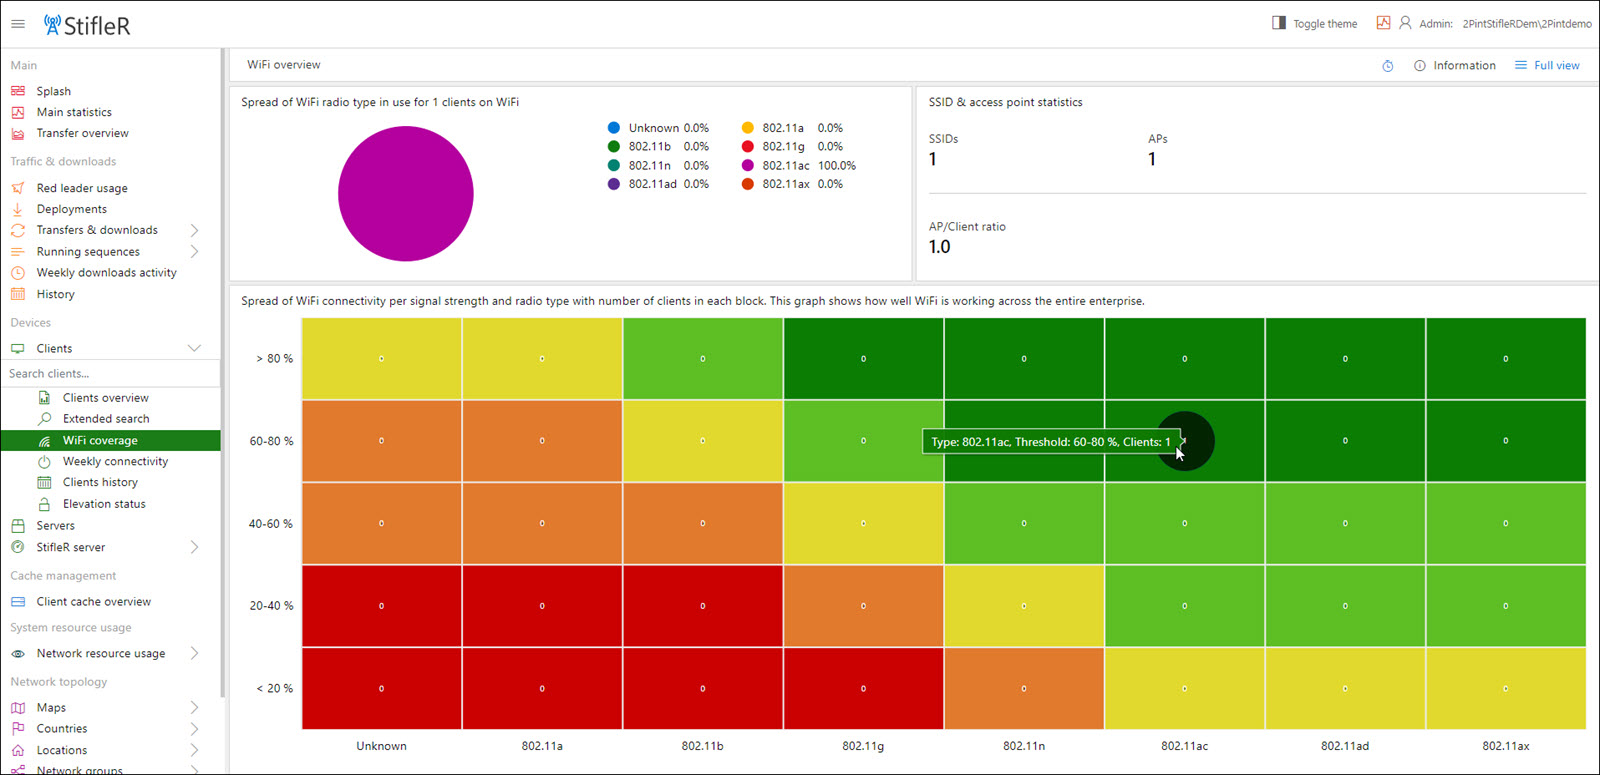Click the chart icon beside admin profile
The width and height of the screenshot is (1600, 775).
(1383, 23)
